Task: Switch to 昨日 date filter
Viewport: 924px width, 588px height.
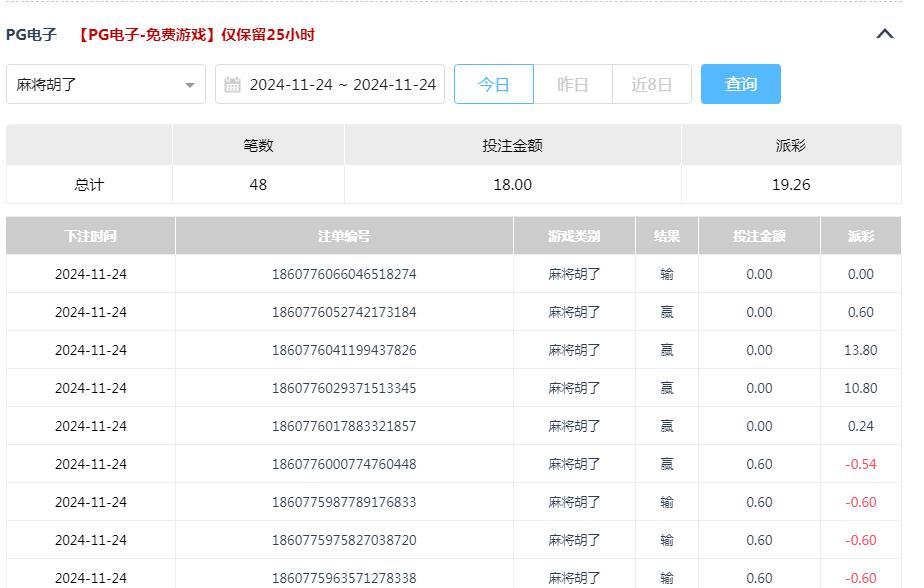Action: pos(572,84)
